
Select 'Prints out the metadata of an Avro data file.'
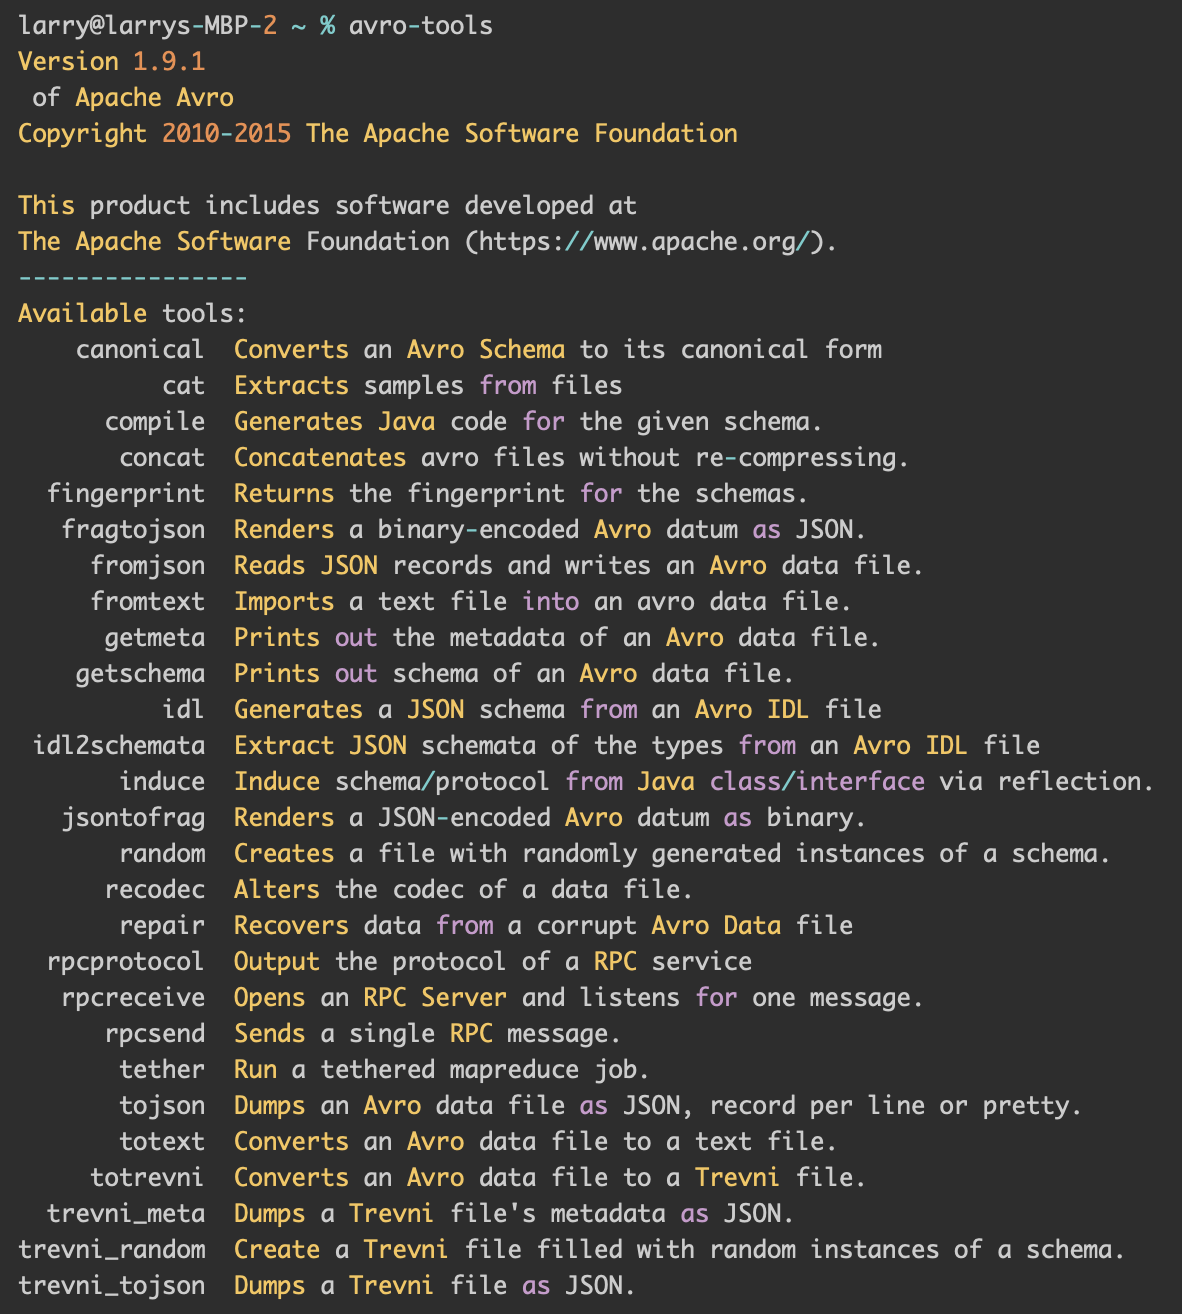(557, 637)
